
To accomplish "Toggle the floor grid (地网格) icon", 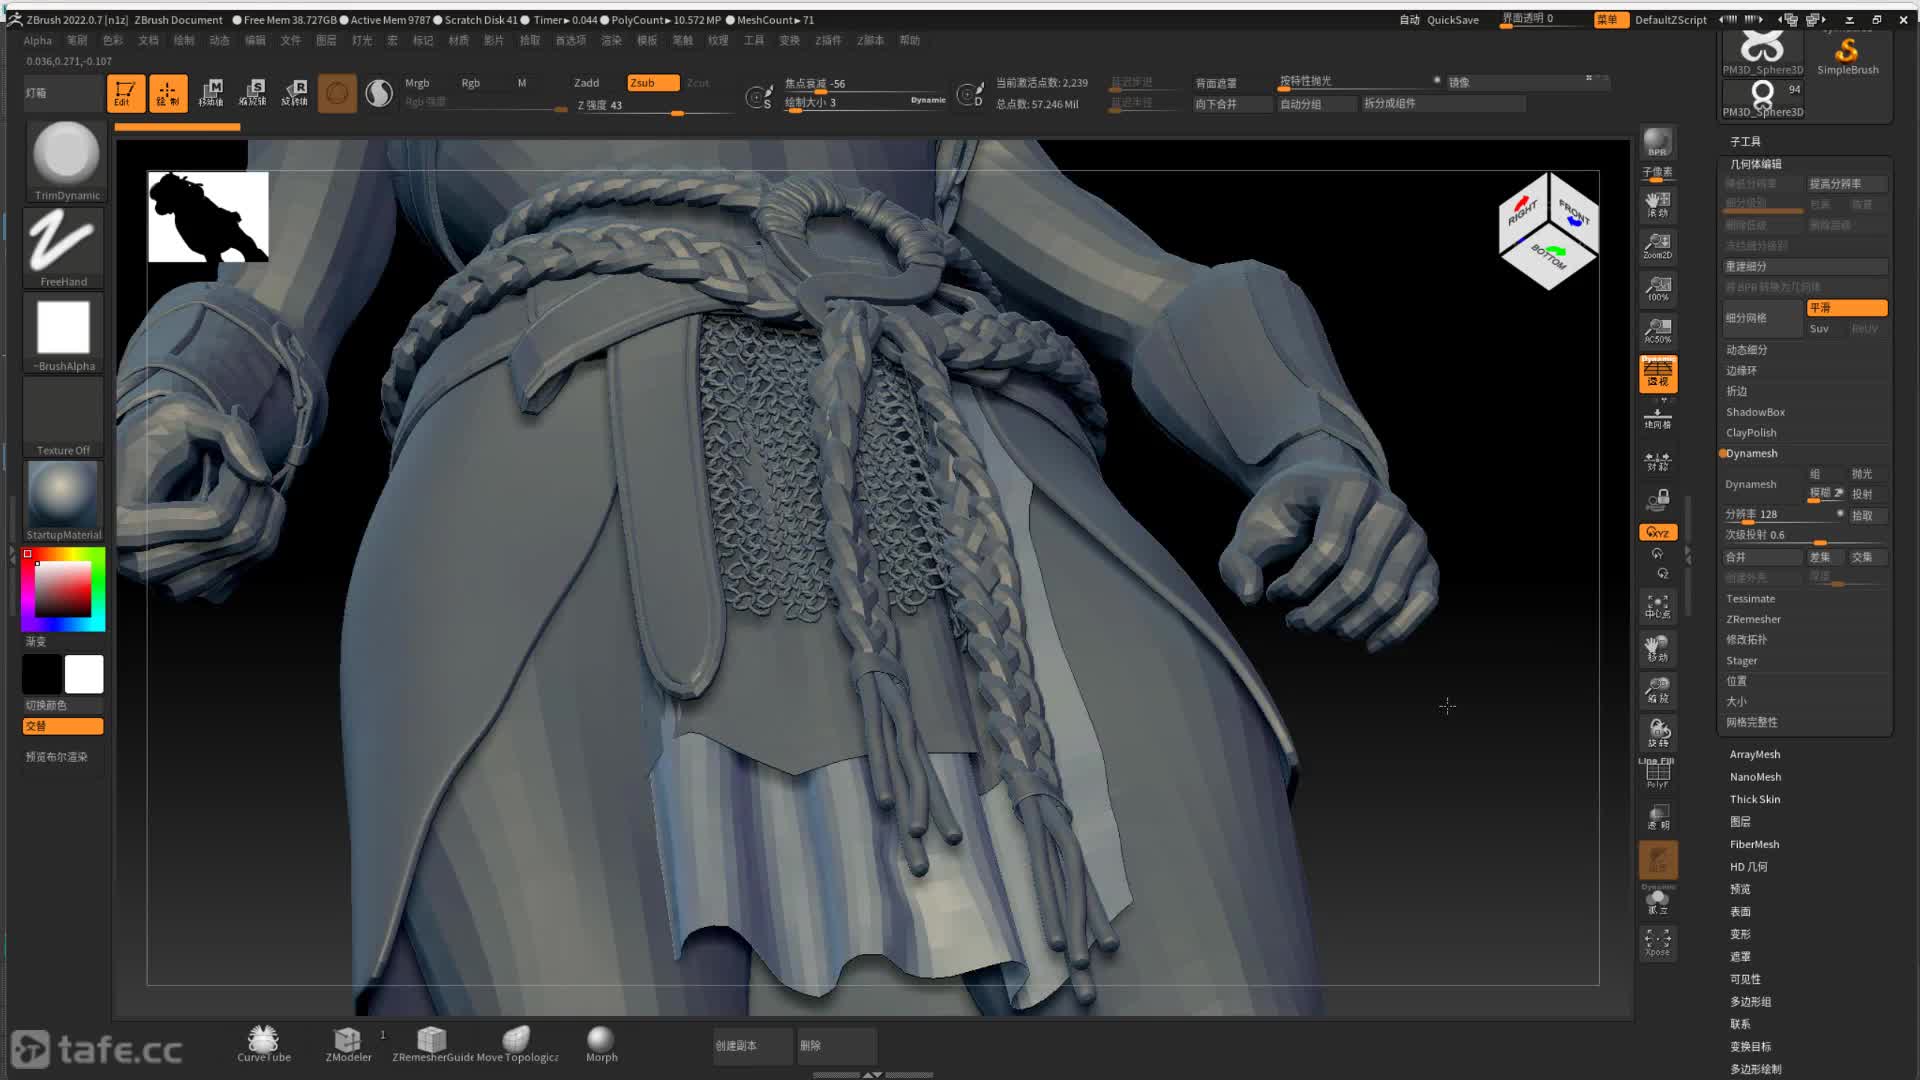I will 1658,417.
